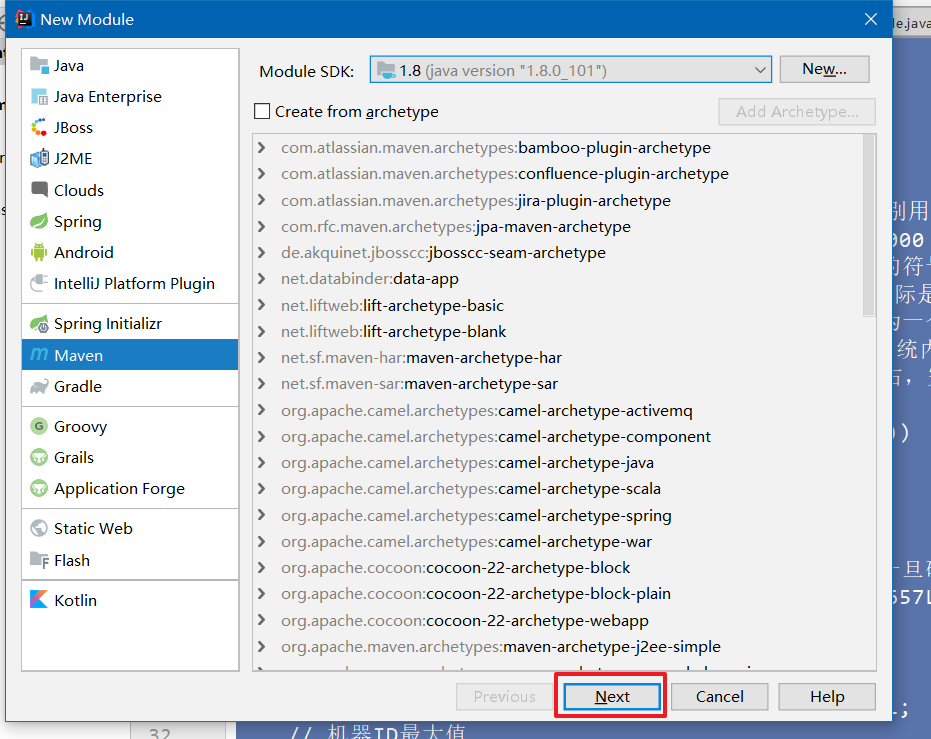
Task: Expand jbosscc-seam-archetype entry
Action: [x=262, y=252]
